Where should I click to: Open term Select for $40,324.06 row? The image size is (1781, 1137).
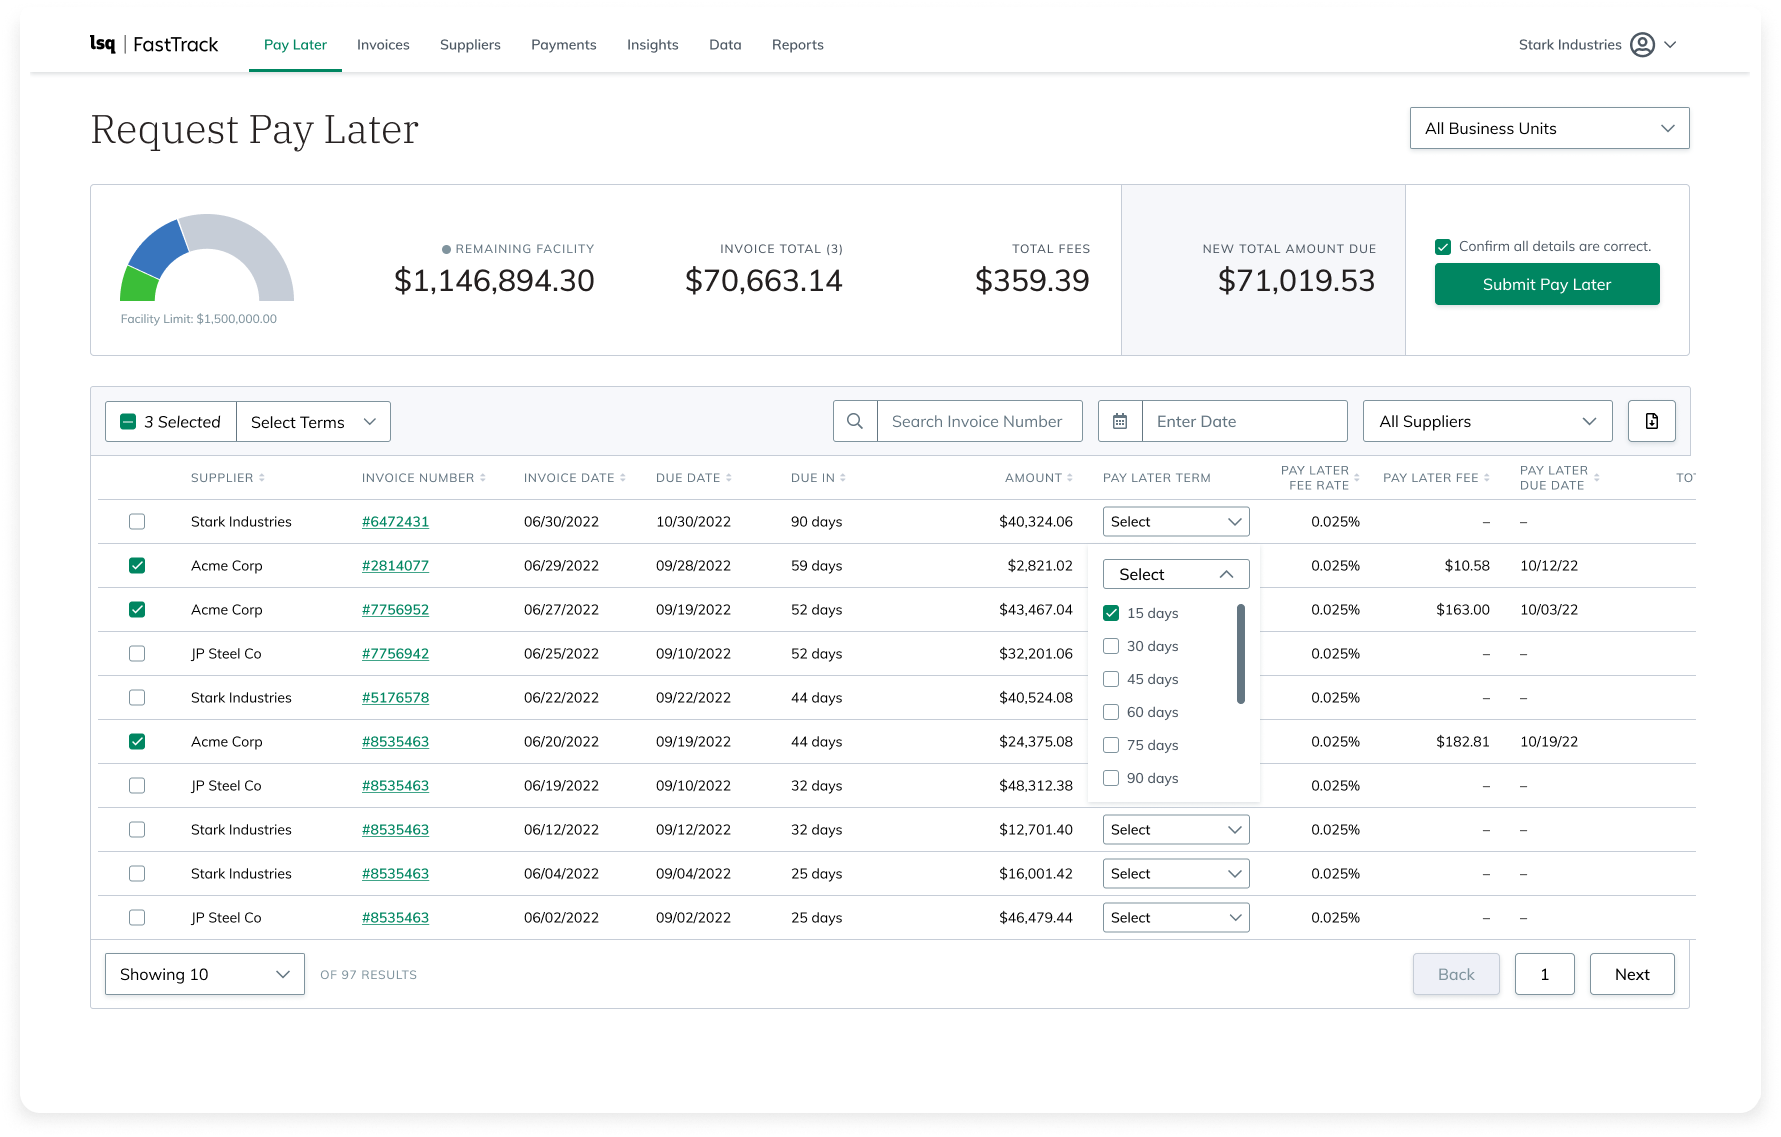tap(1176, 522)
